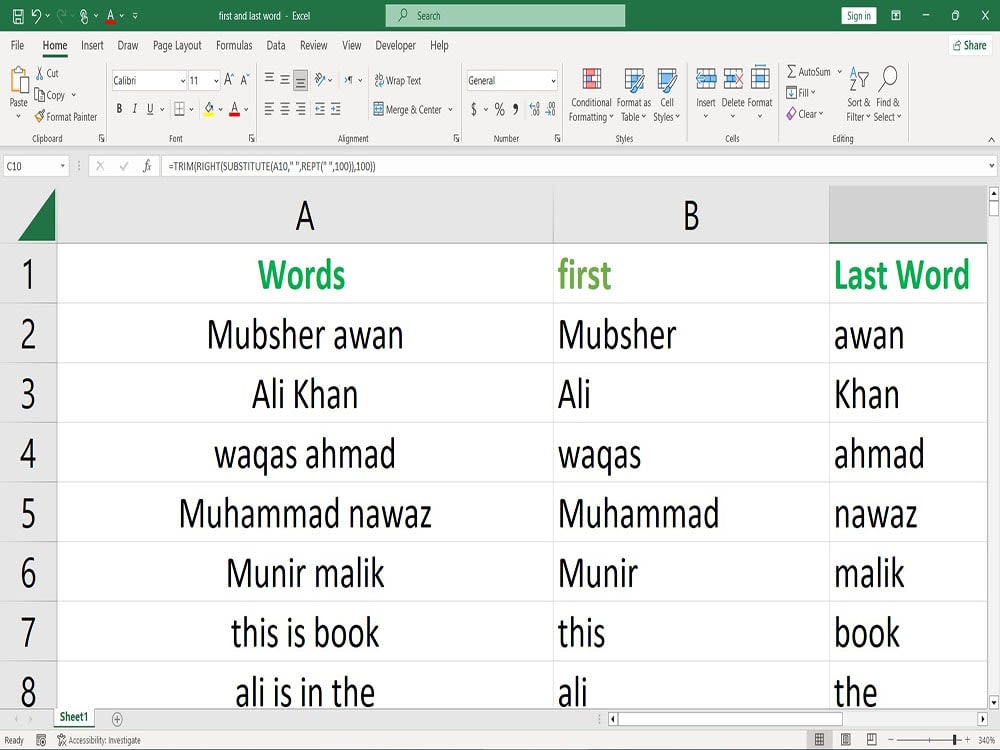
Task: Click Increase Decimal icon
Action: point(534,110)
